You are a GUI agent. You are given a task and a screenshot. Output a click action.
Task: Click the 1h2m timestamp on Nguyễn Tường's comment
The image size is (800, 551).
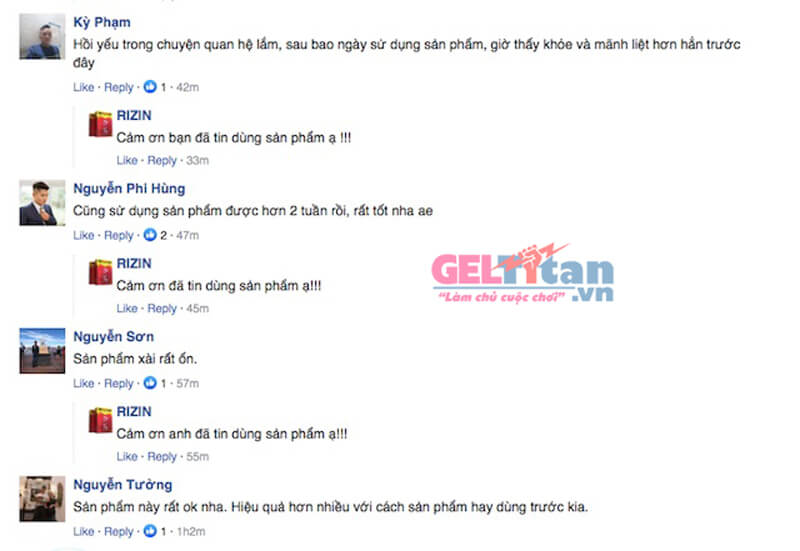click(191, 531)
